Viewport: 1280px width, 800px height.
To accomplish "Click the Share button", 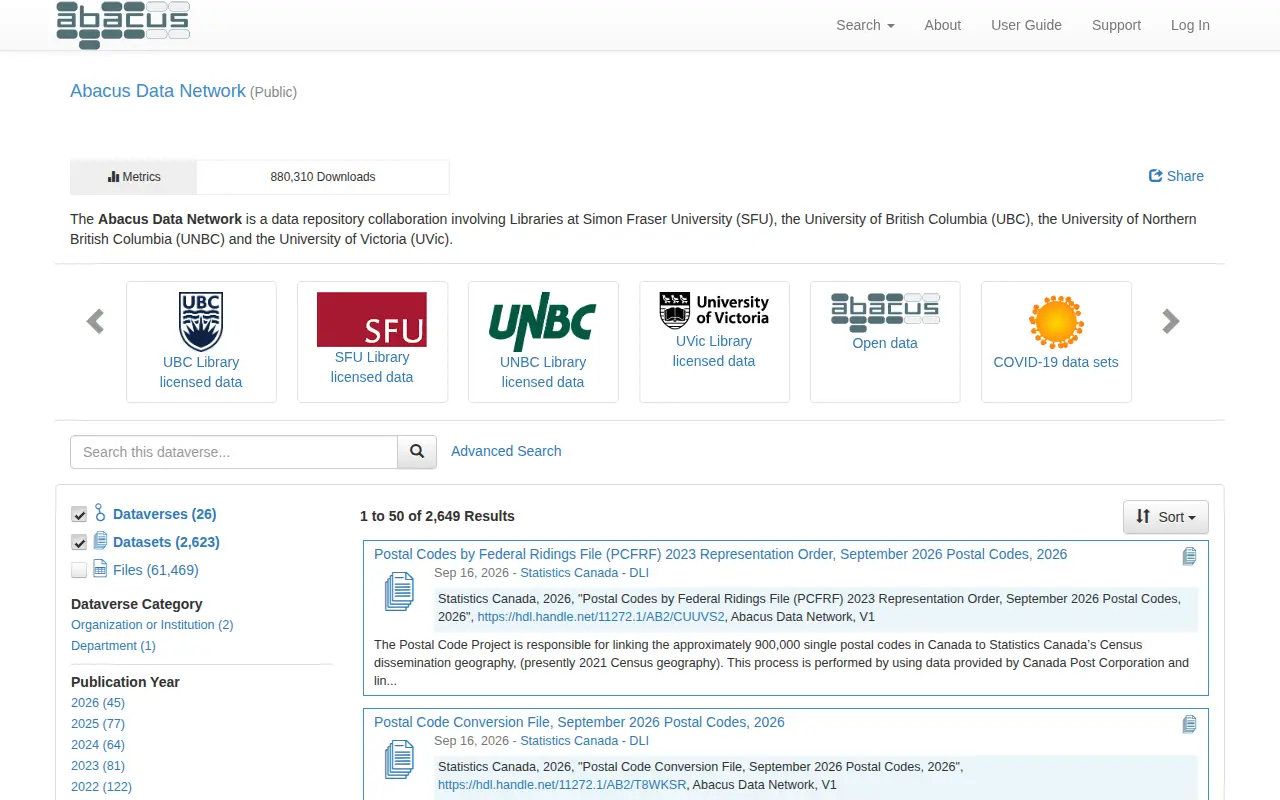I will [1176, 176].
